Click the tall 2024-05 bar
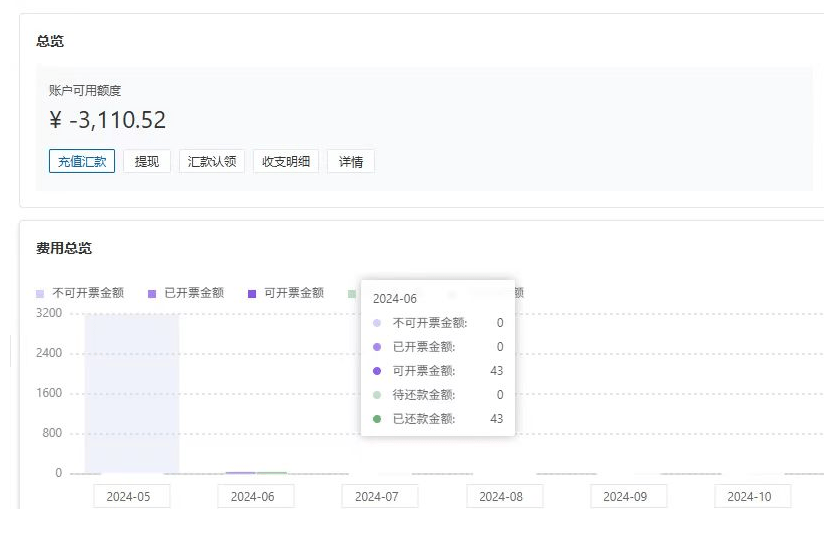 pyautogui.click(x=132, y=393)
